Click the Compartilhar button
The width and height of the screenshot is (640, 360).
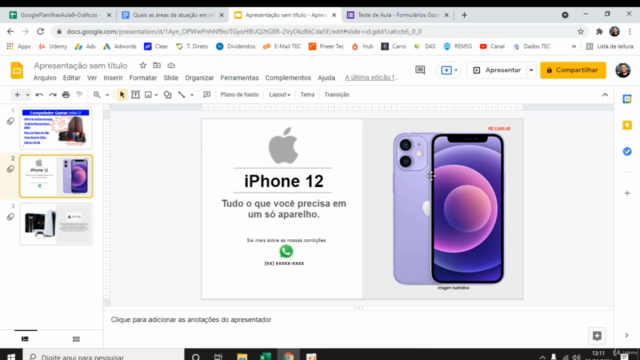[x=573, y=70]
